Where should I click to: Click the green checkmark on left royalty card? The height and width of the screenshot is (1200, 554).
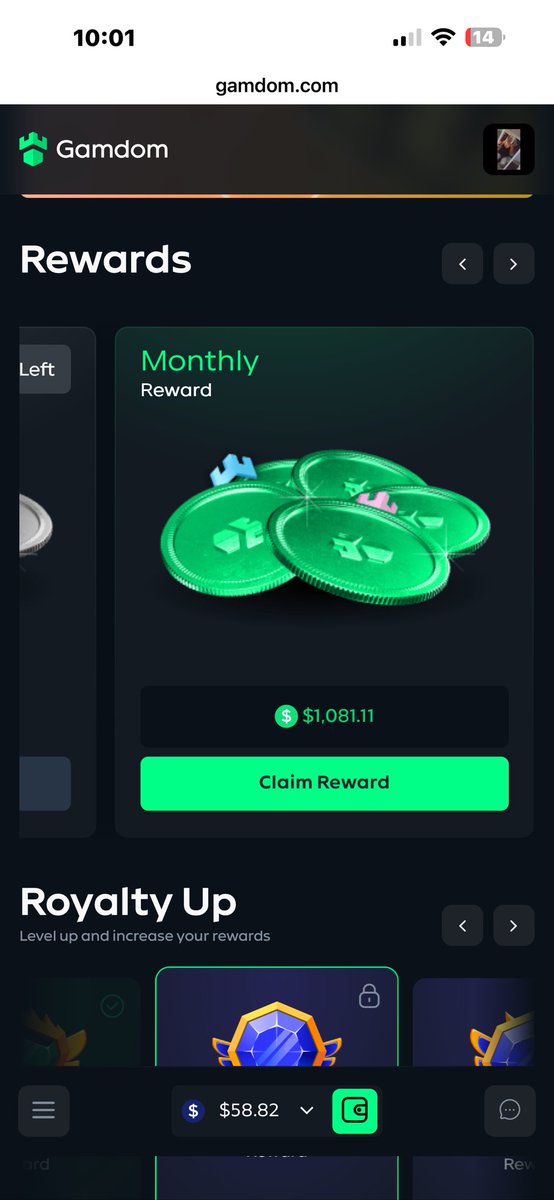pos(113,1006)
